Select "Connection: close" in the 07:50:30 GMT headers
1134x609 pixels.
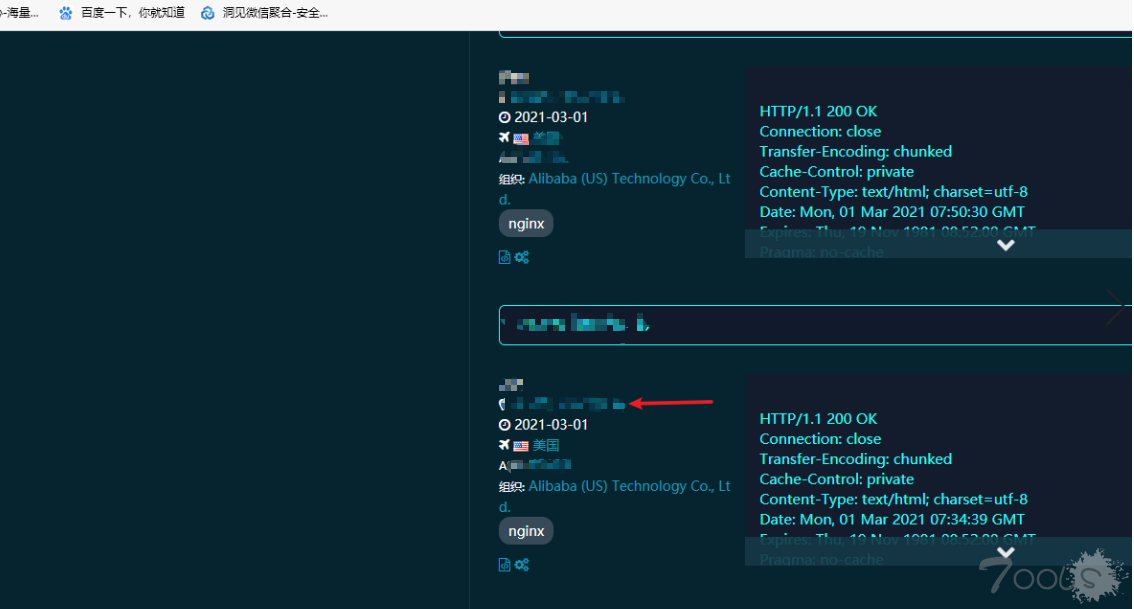click(820, 132)
